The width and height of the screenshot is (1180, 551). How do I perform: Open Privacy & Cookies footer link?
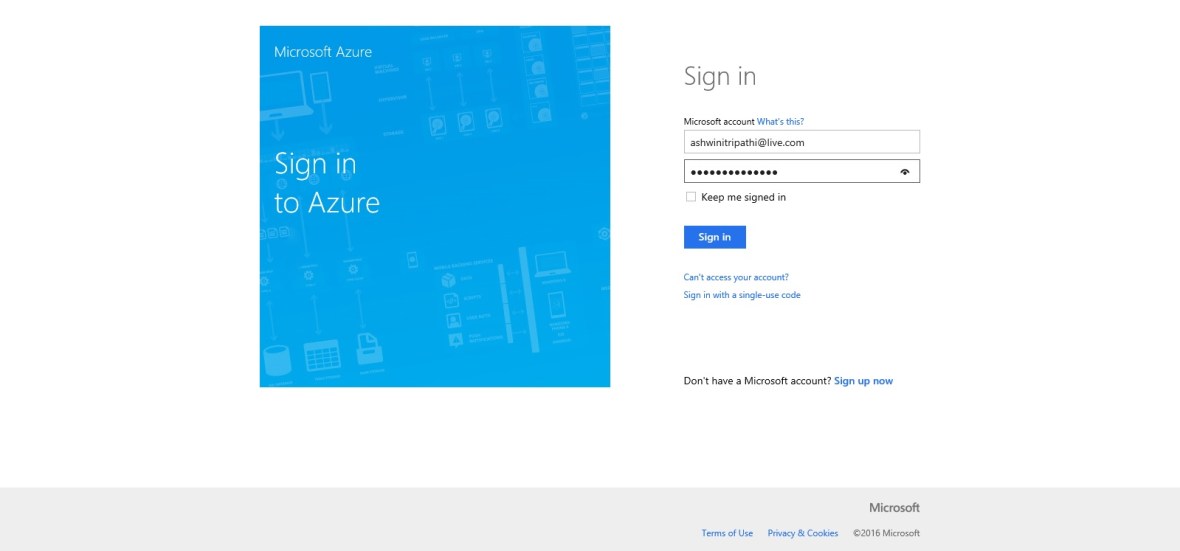(802, 533)
